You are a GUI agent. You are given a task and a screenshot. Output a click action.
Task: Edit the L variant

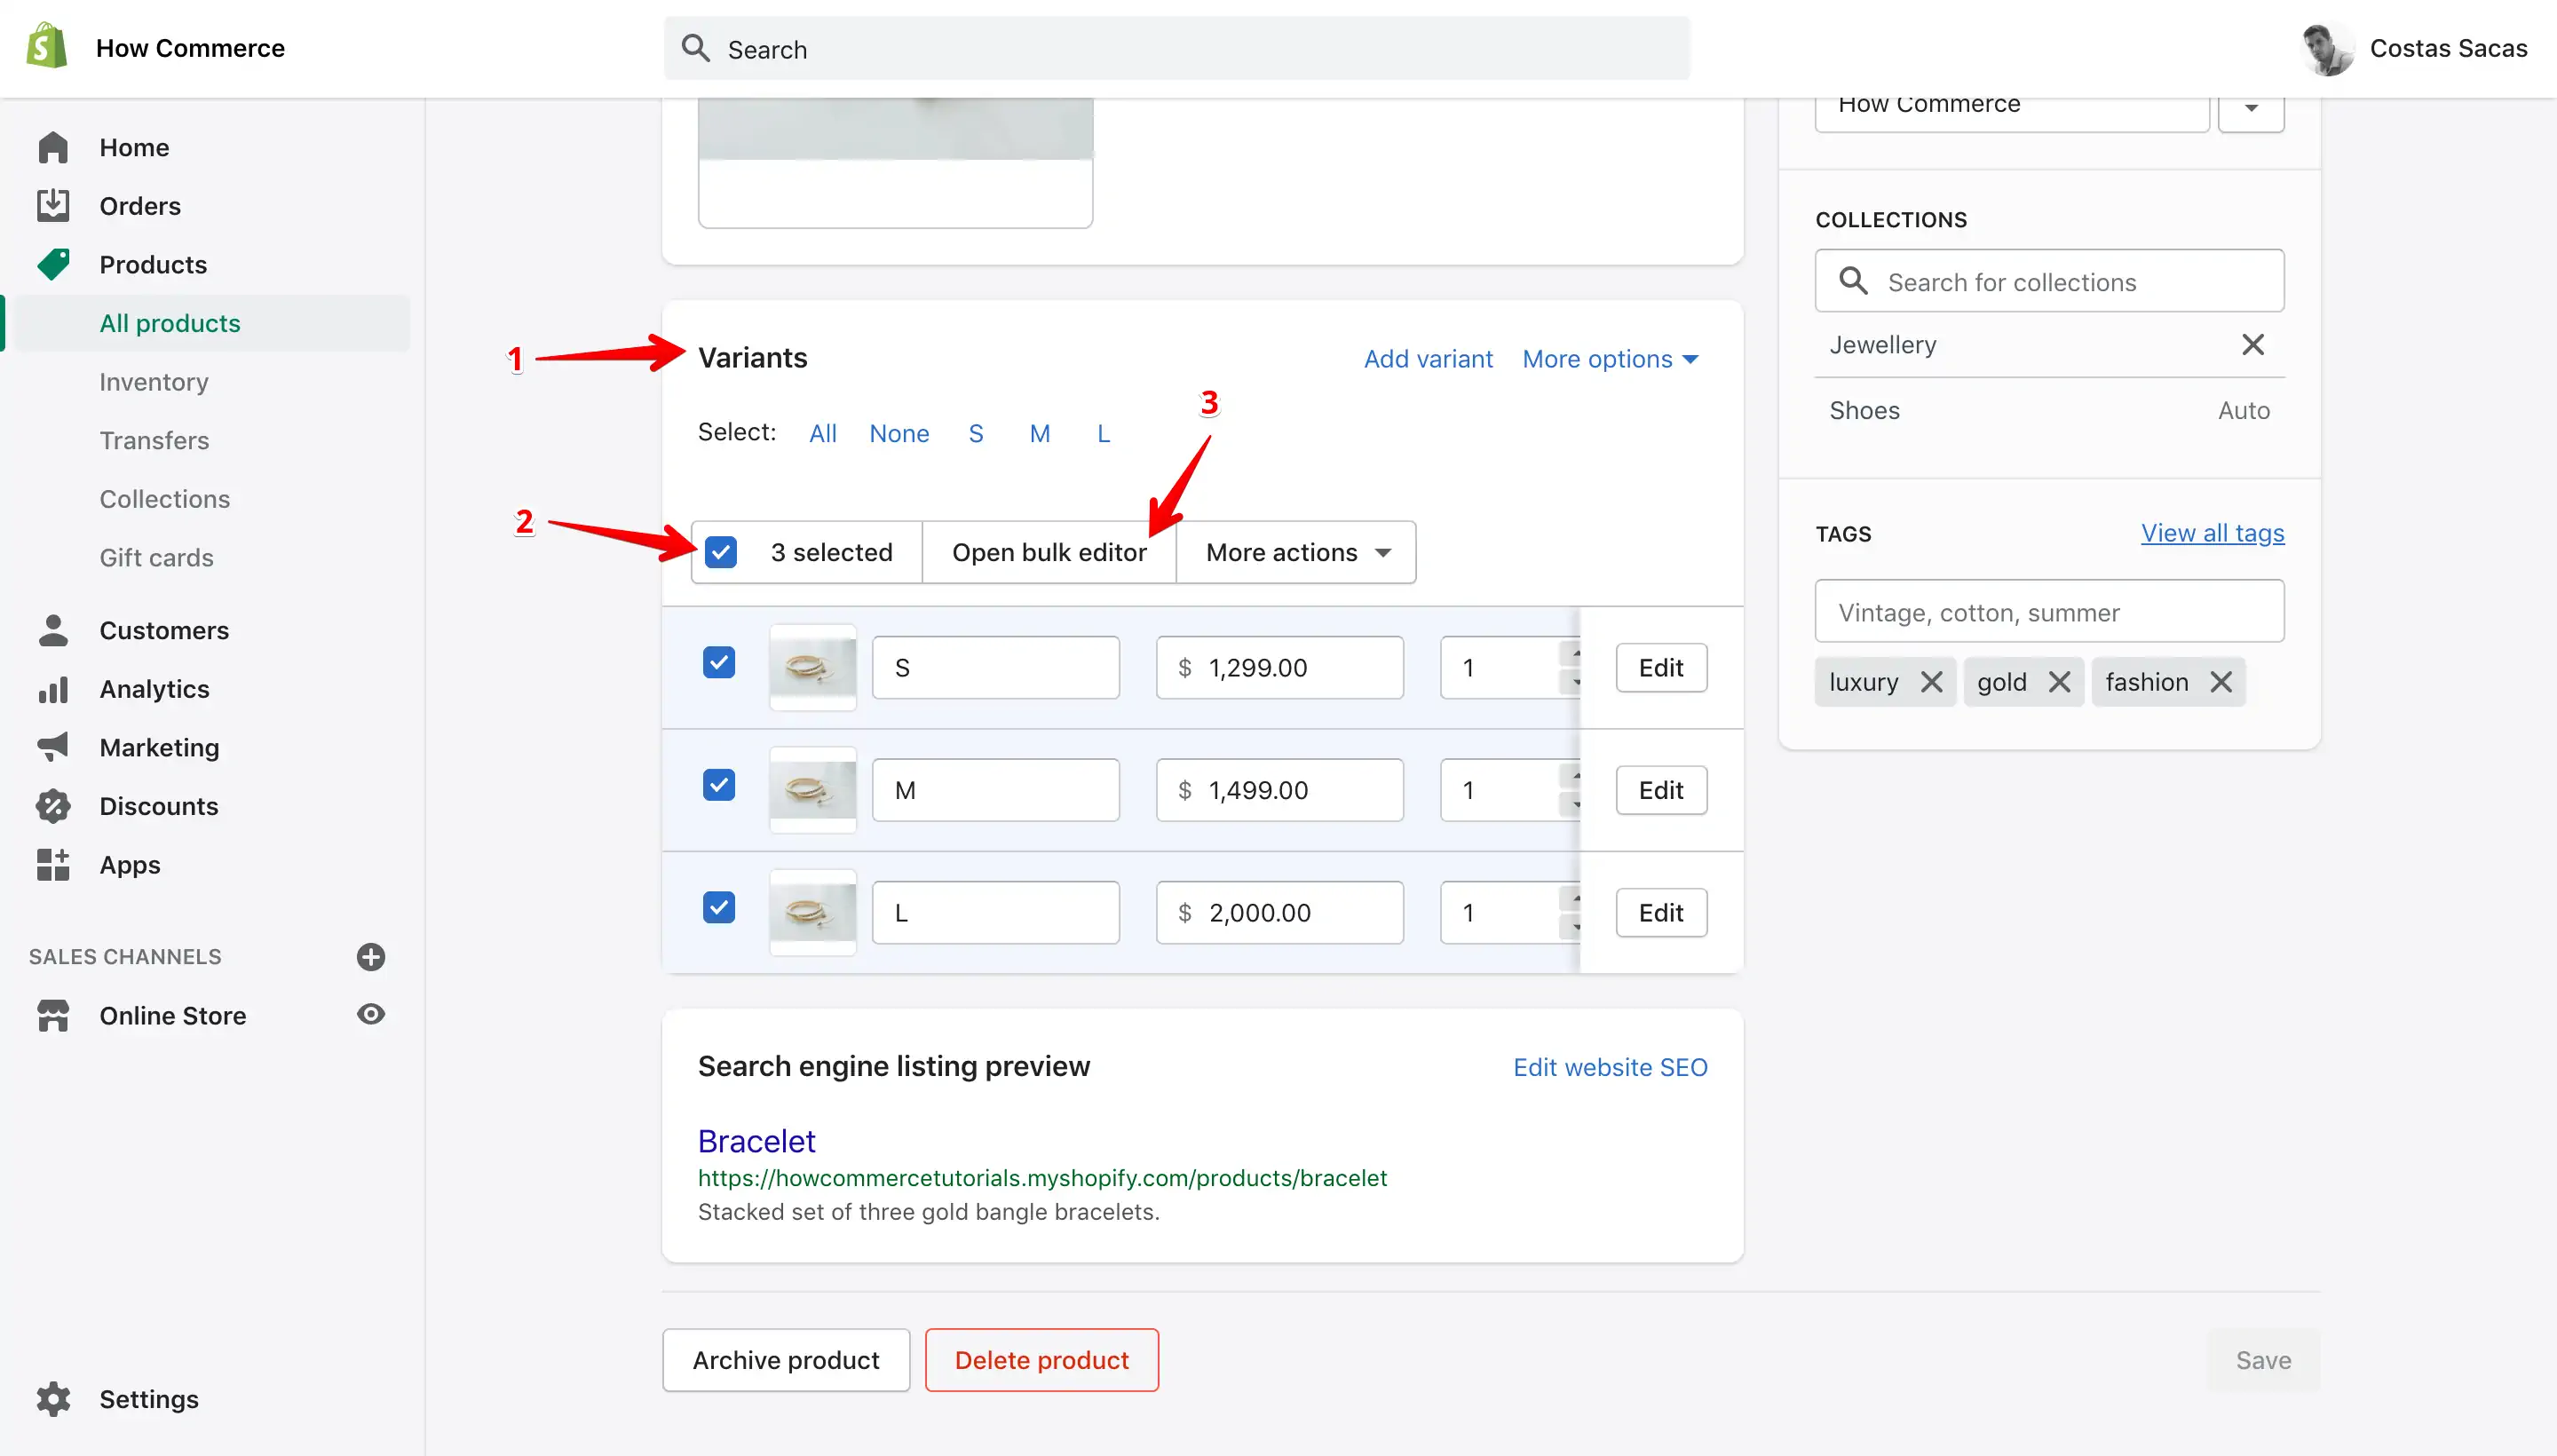click(1661, 912)
